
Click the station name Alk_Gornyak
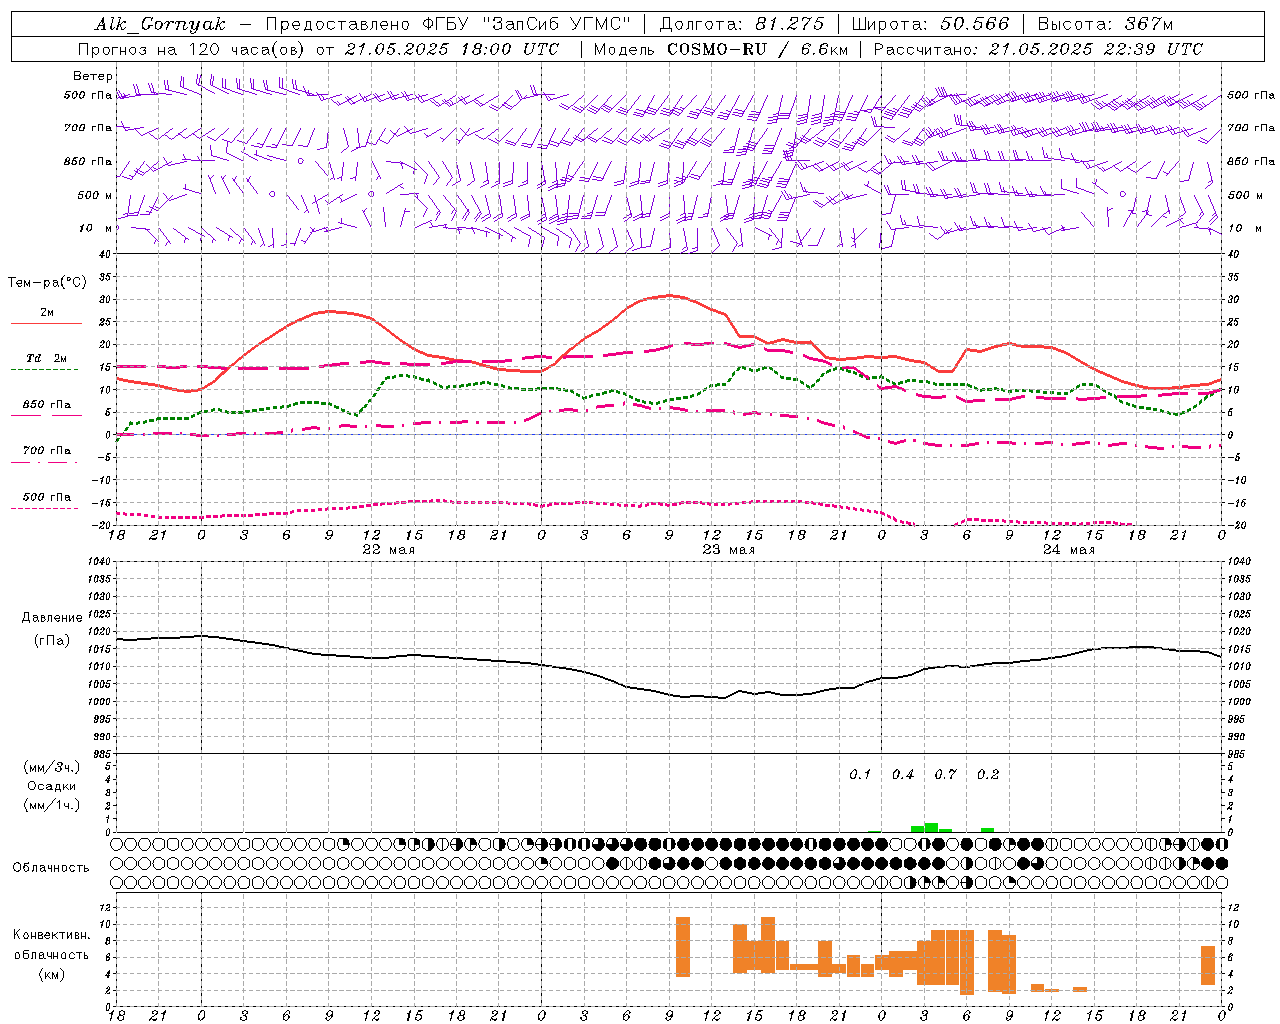(160, 24)
